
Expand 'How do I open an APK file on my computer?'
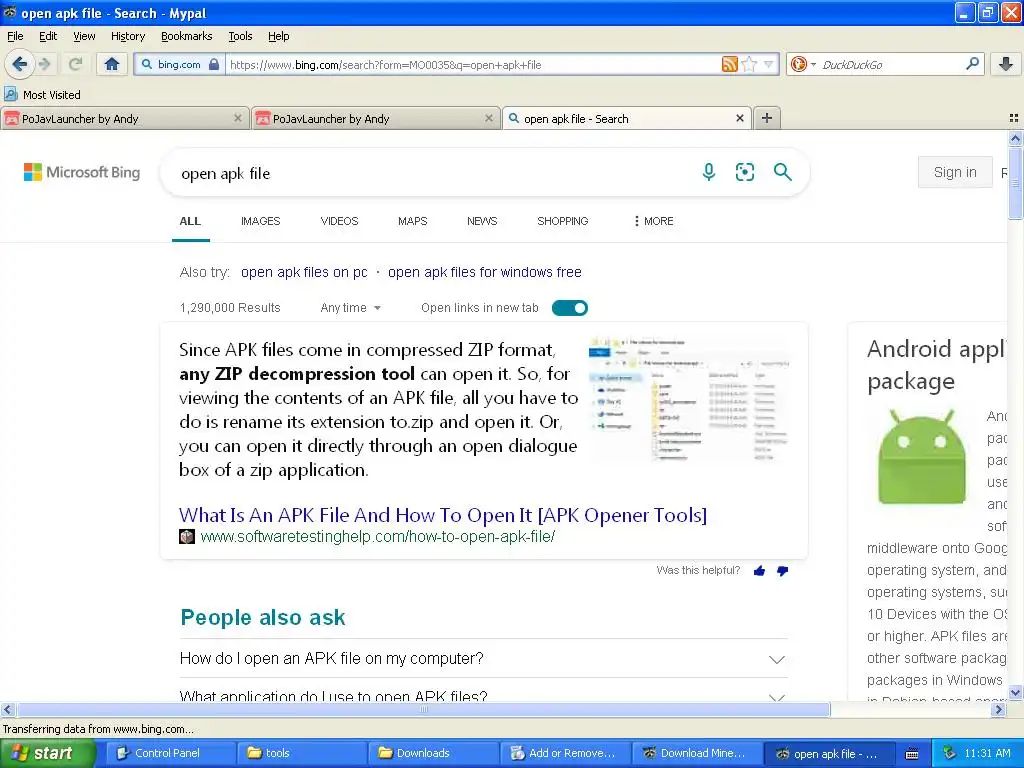[483, 658]
